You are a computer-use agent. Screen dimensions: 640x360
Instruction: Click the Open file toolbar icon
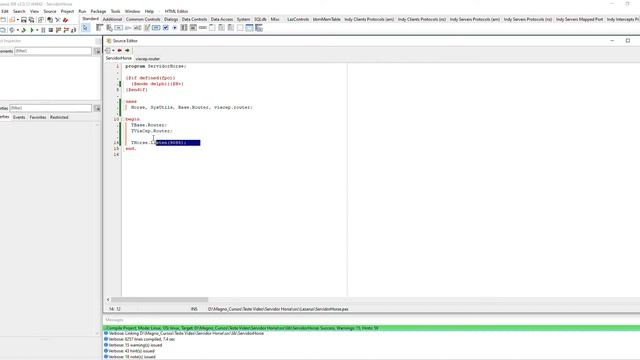(x=12, y=20)
